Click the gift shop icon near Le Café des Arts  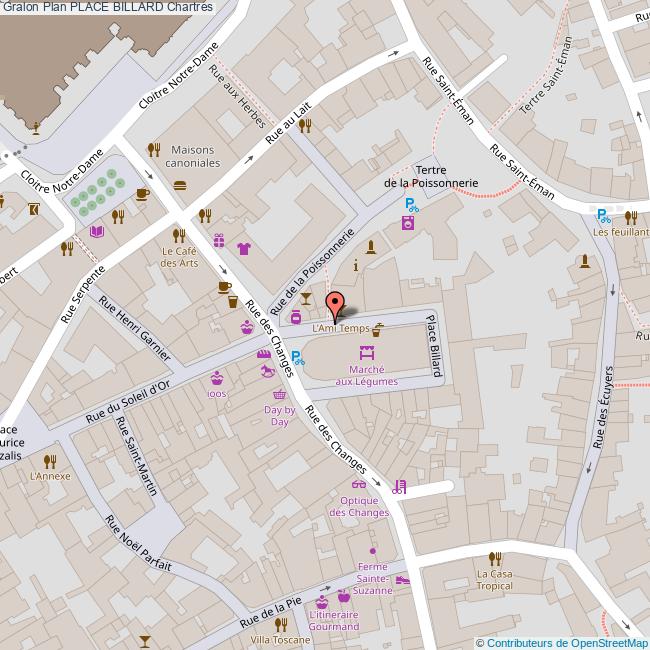219,240
